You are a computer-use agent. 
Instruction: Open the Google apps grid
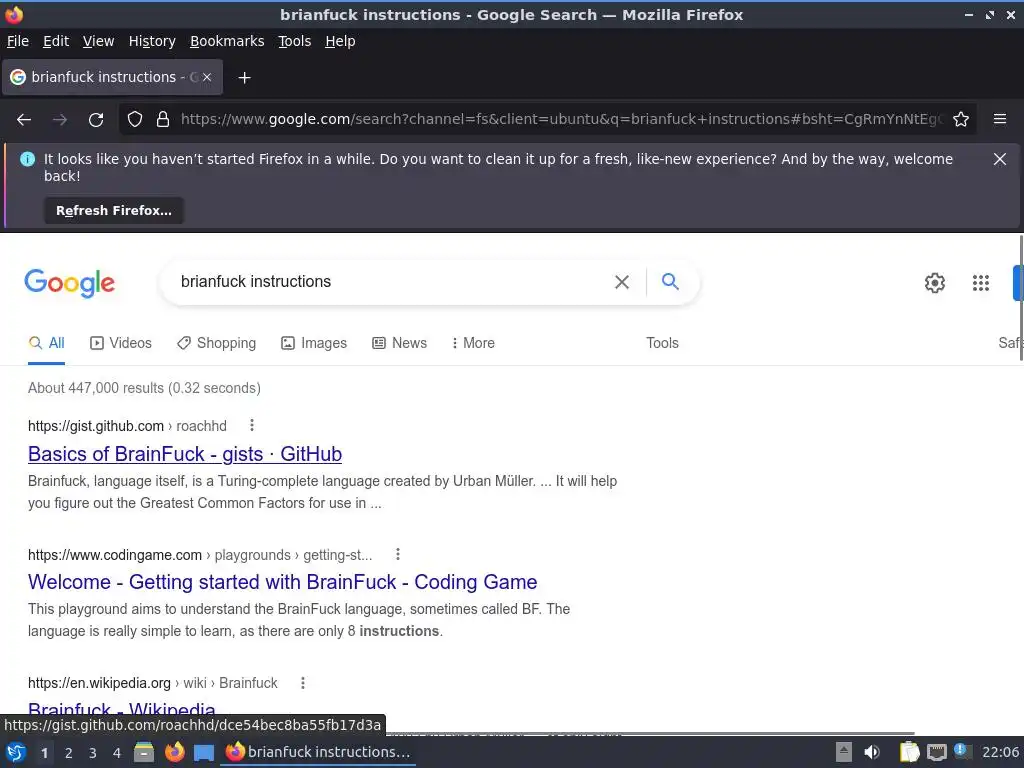click(981, 283)
